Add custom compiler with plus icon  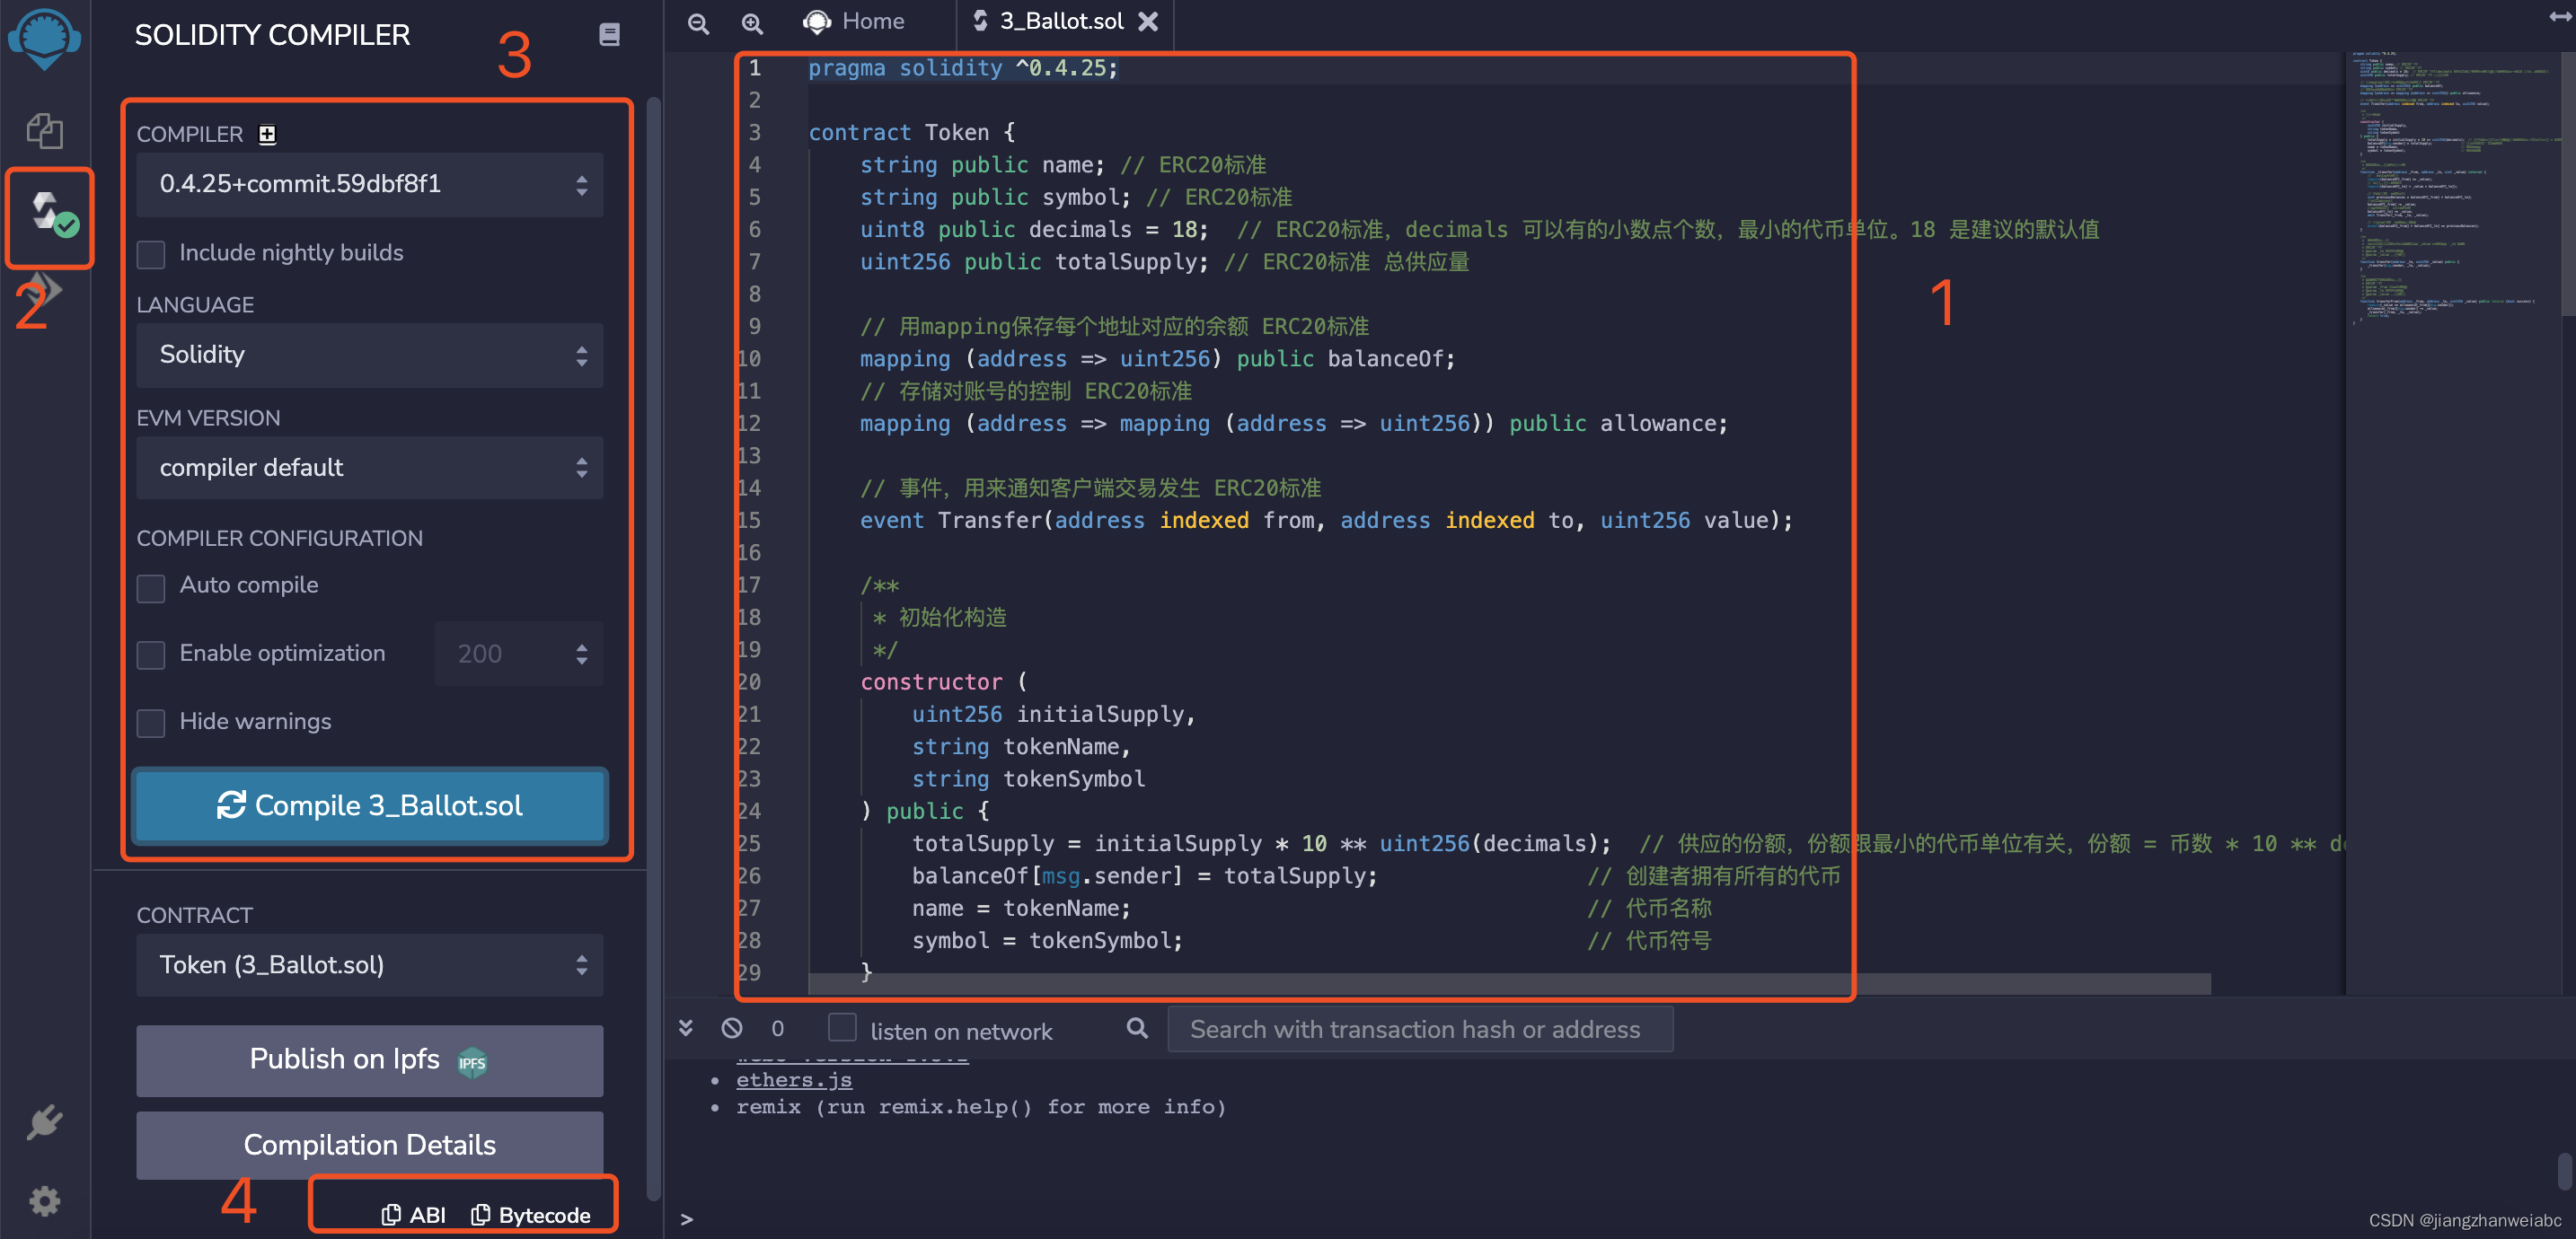pyautogui.click(x=267, y=134)
